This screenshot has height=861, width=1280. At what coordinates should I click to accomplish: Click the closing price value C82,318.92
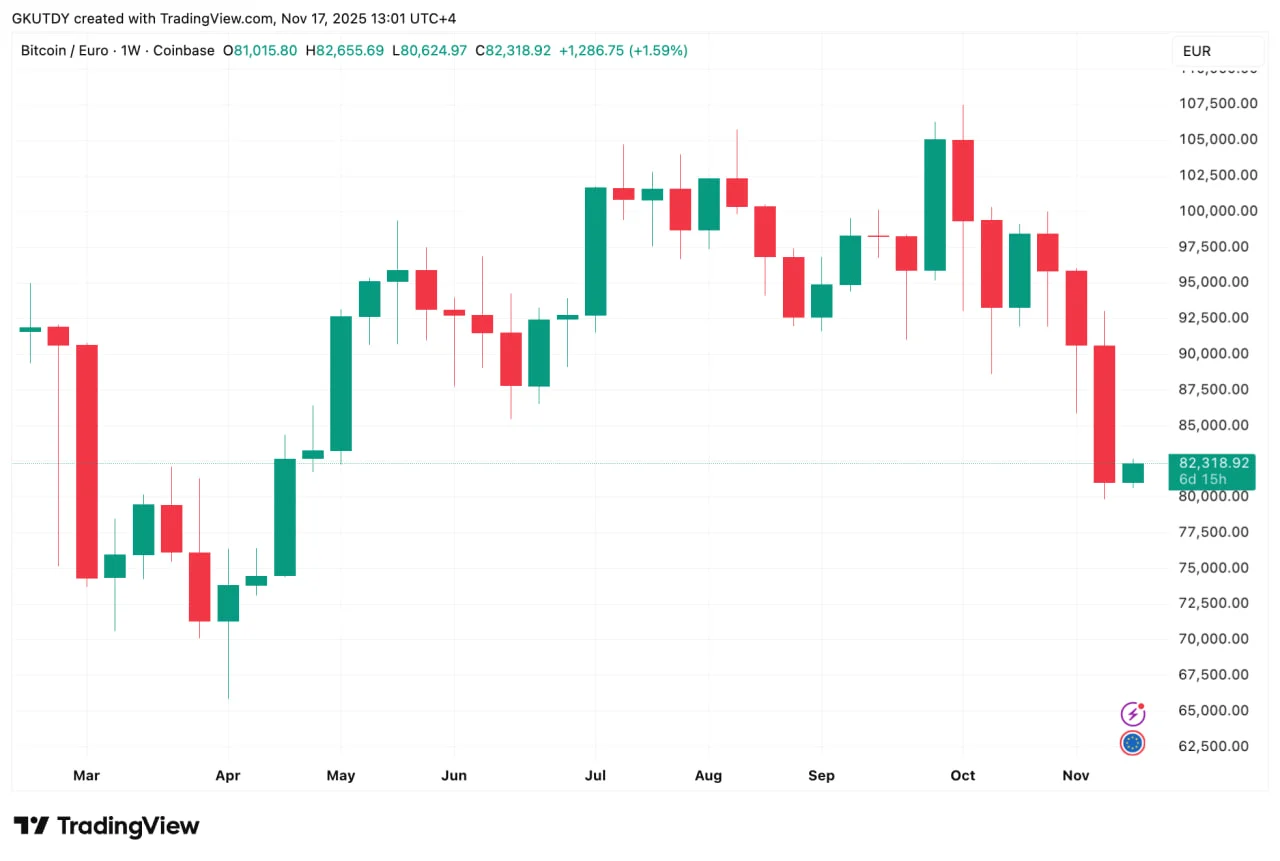(x=513, y=50)
